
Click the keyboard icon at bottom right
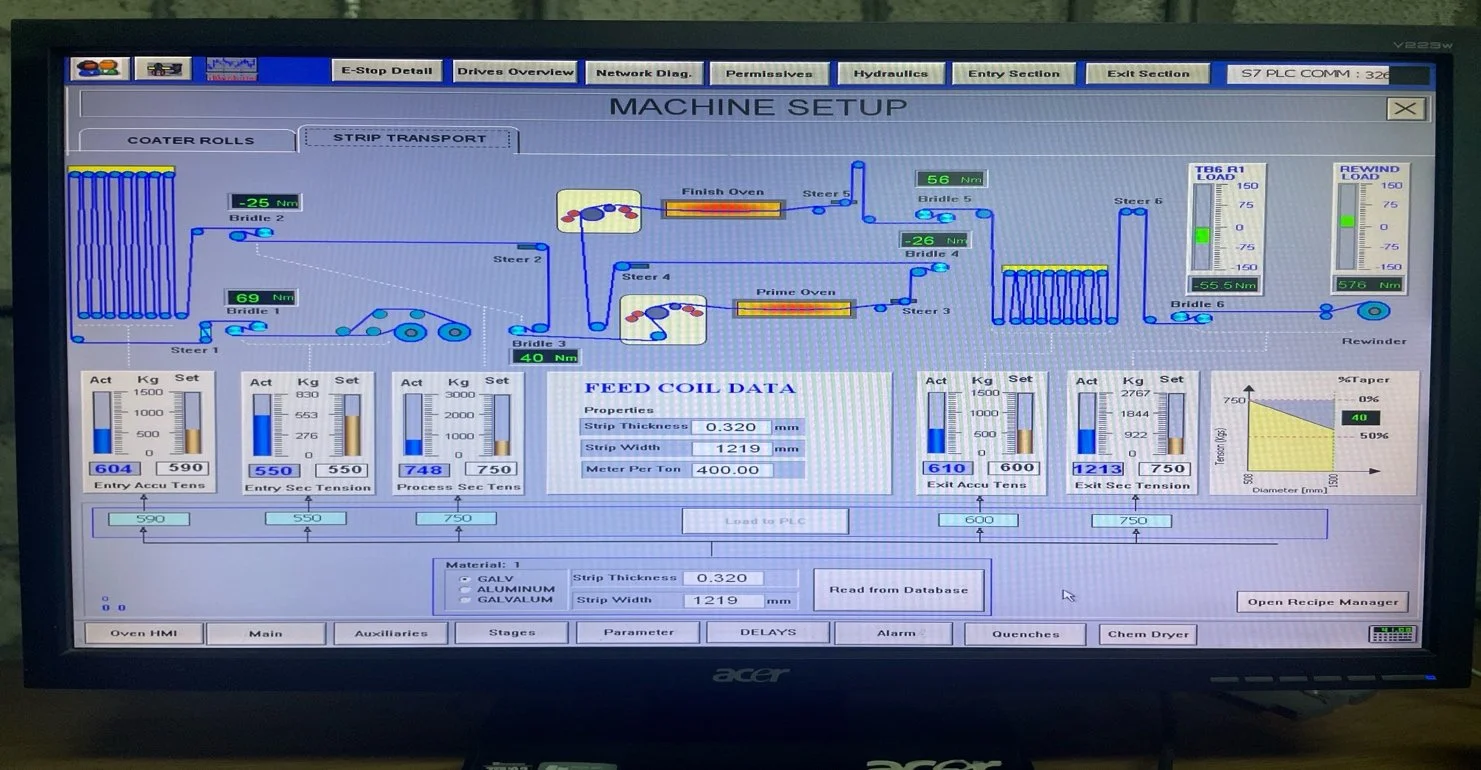click(x=1392, y=633)
